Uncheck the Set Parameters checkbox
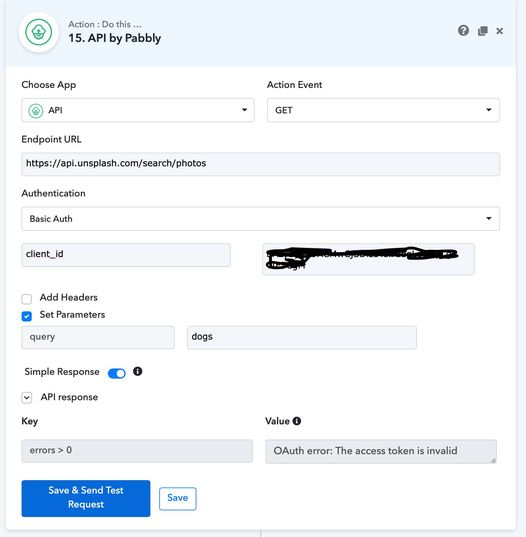Screen dimensions: 526x537 [27, 316]
